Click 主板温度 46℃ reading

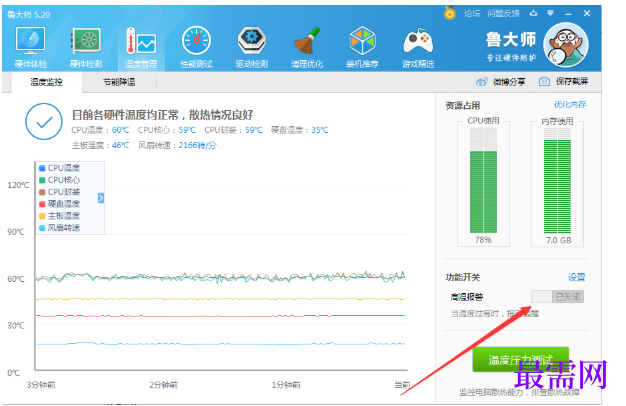click(100, 145)
